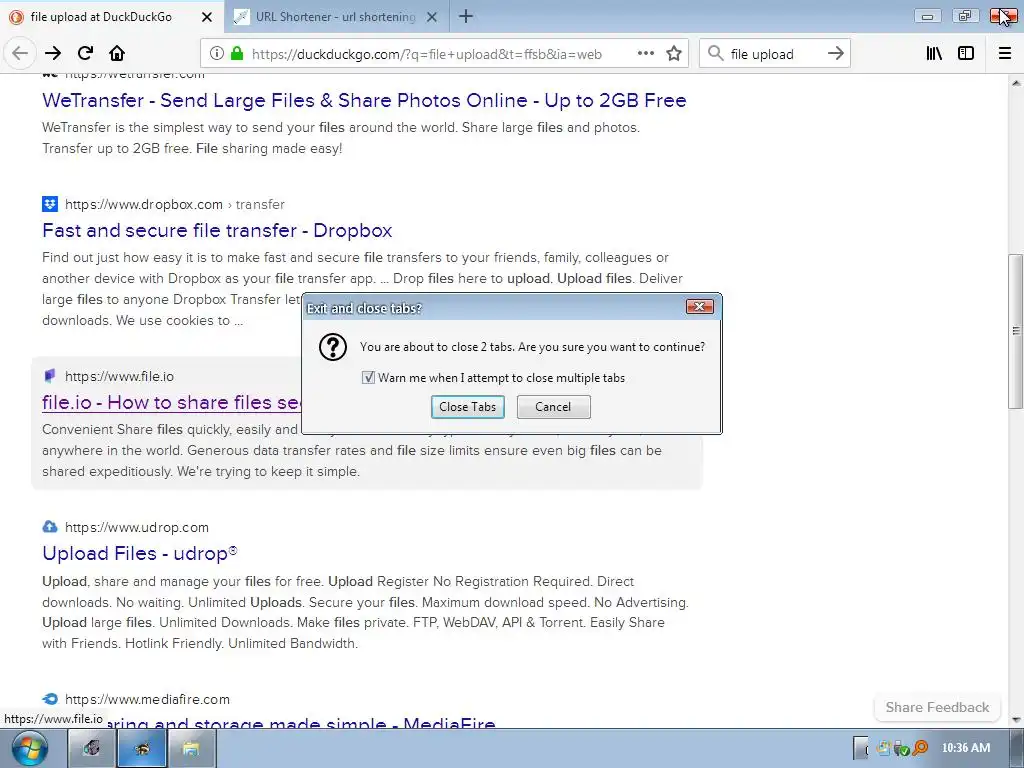Open a new tab with plus button
1024x768 pixels.
pos(466,16)
